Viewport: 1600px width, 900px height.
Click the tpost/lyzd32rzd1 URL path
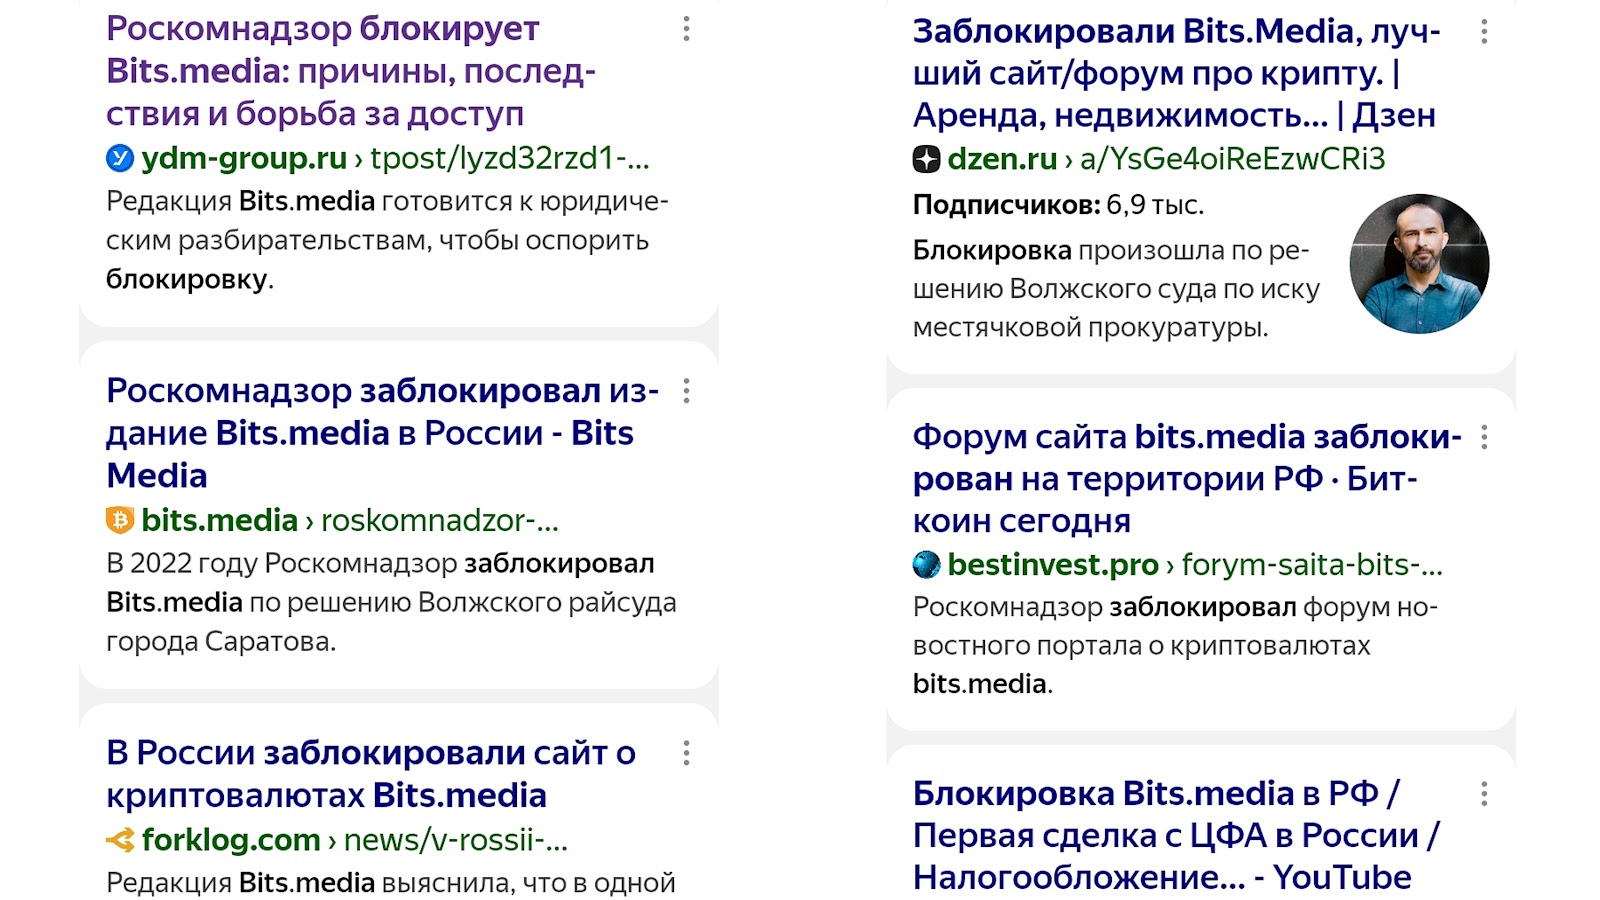click(x=510, y=158)
